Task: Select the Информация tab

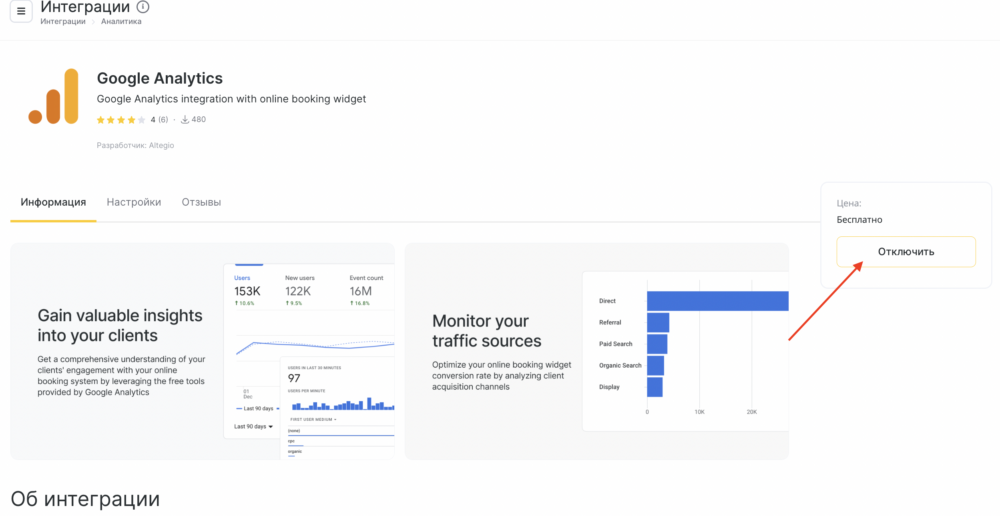Action: [x=53, y=202]
